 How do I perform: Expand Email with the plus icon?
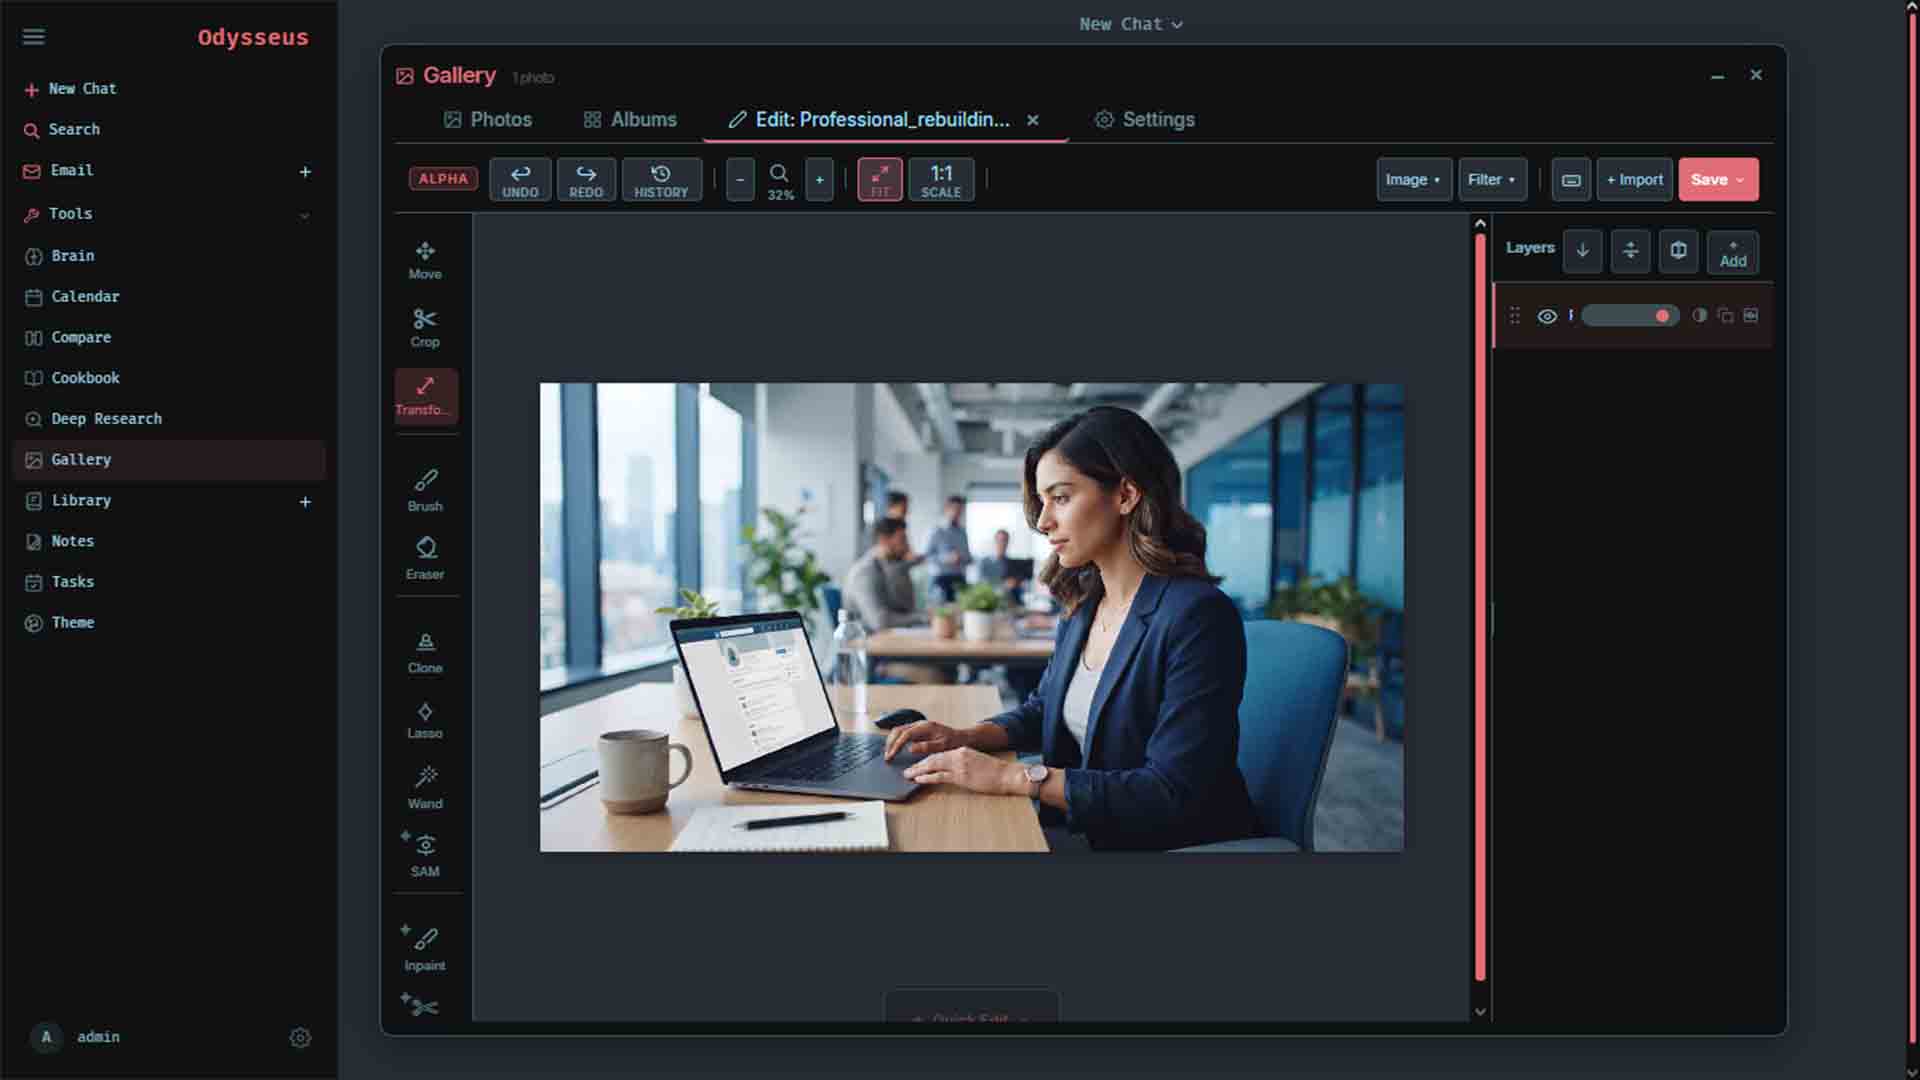tap(305, 172)
